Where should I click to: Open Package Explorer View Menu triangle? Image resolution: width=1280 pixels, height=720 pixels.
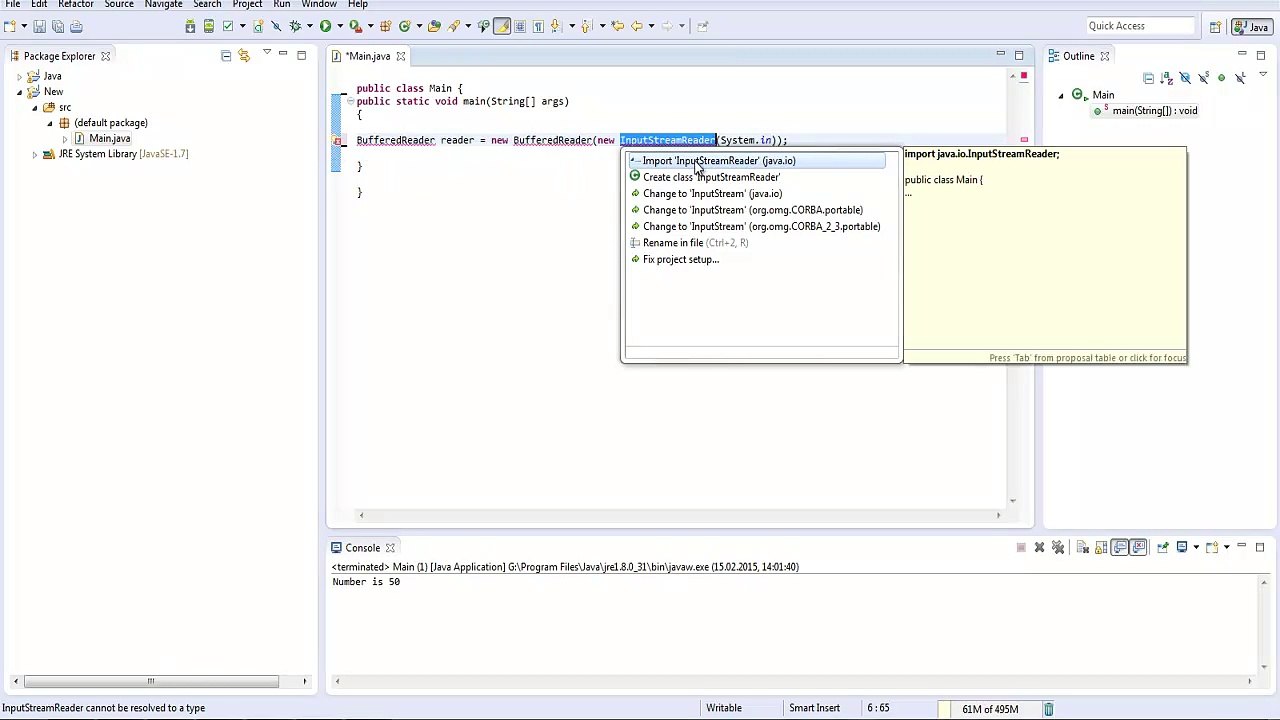266,54
